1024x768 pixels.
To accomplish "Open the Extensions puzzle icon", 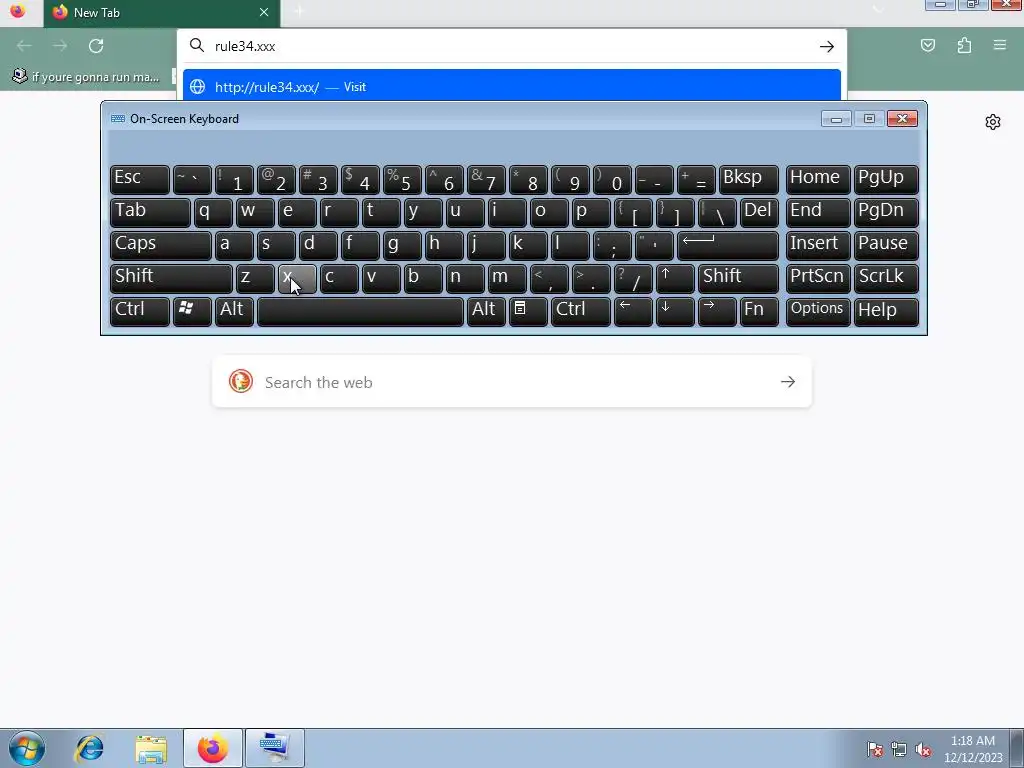I will pyautogui.click(x=964, y=45).
